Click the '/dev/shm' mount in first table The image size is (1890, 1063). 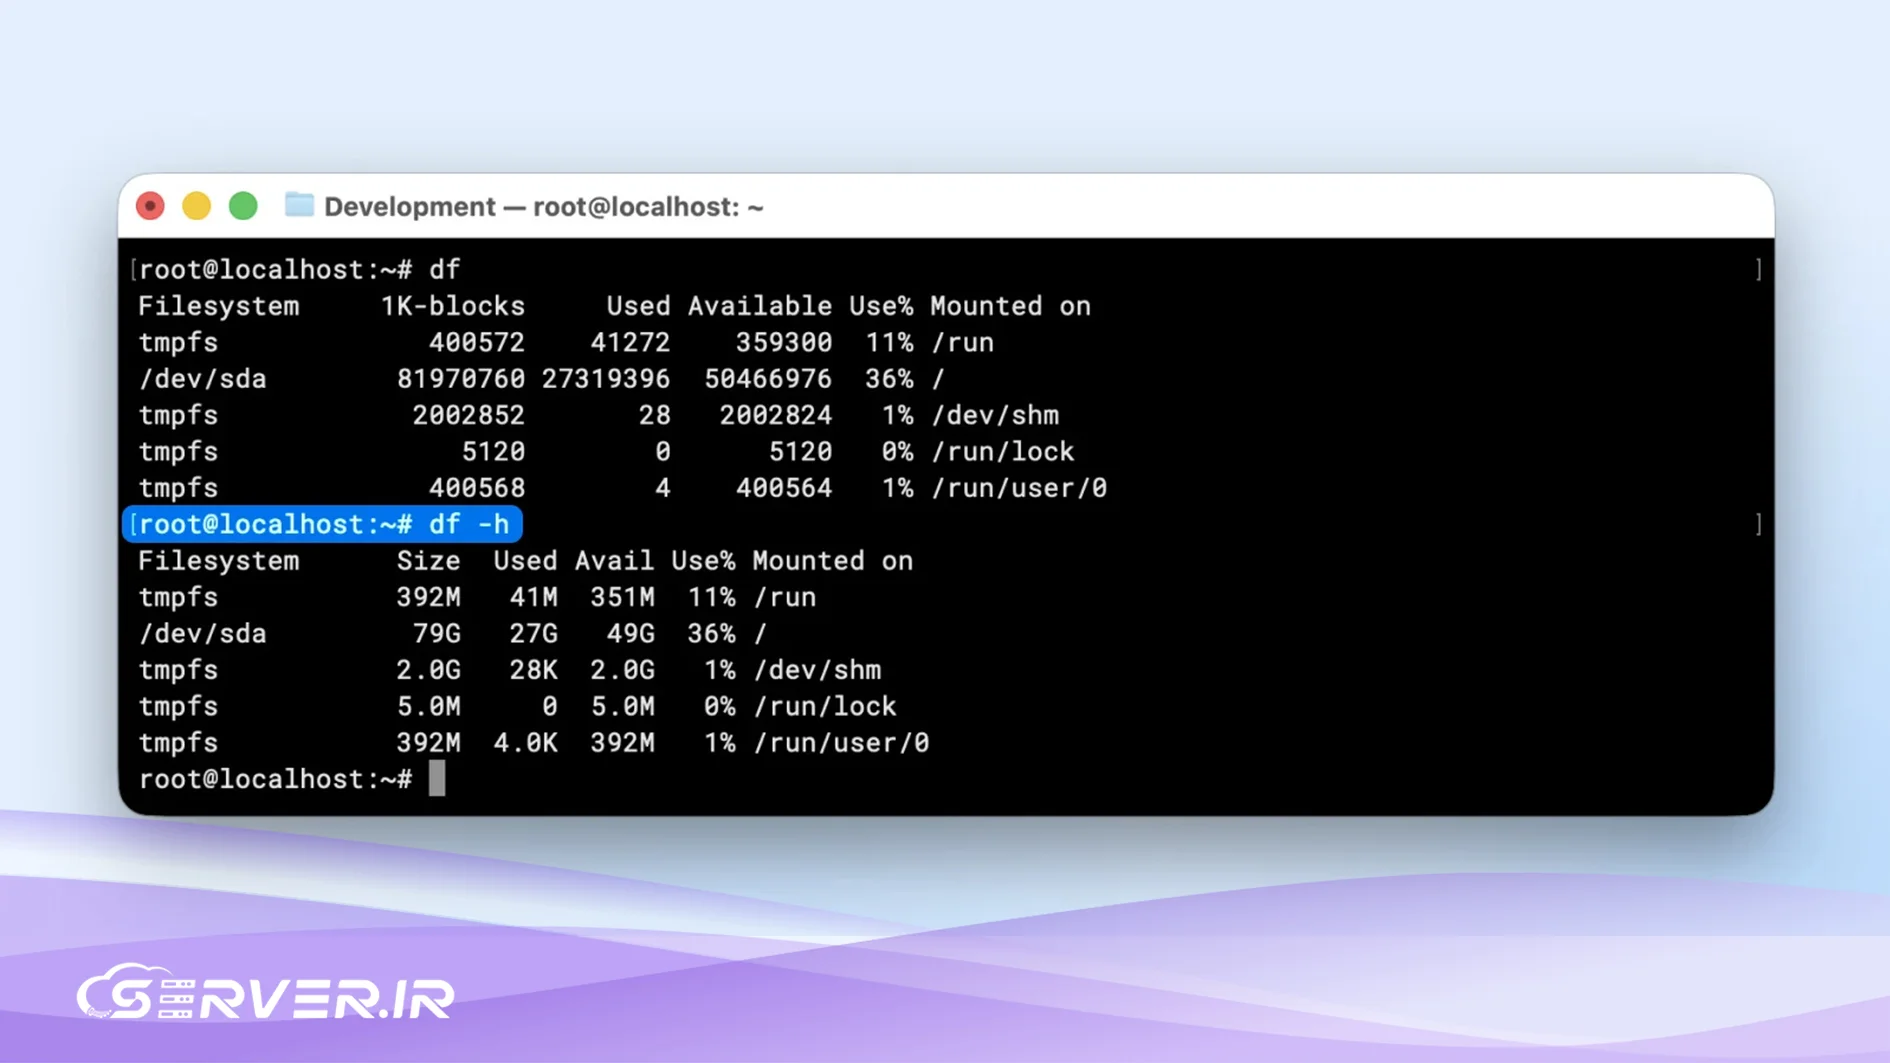(995, 415)
